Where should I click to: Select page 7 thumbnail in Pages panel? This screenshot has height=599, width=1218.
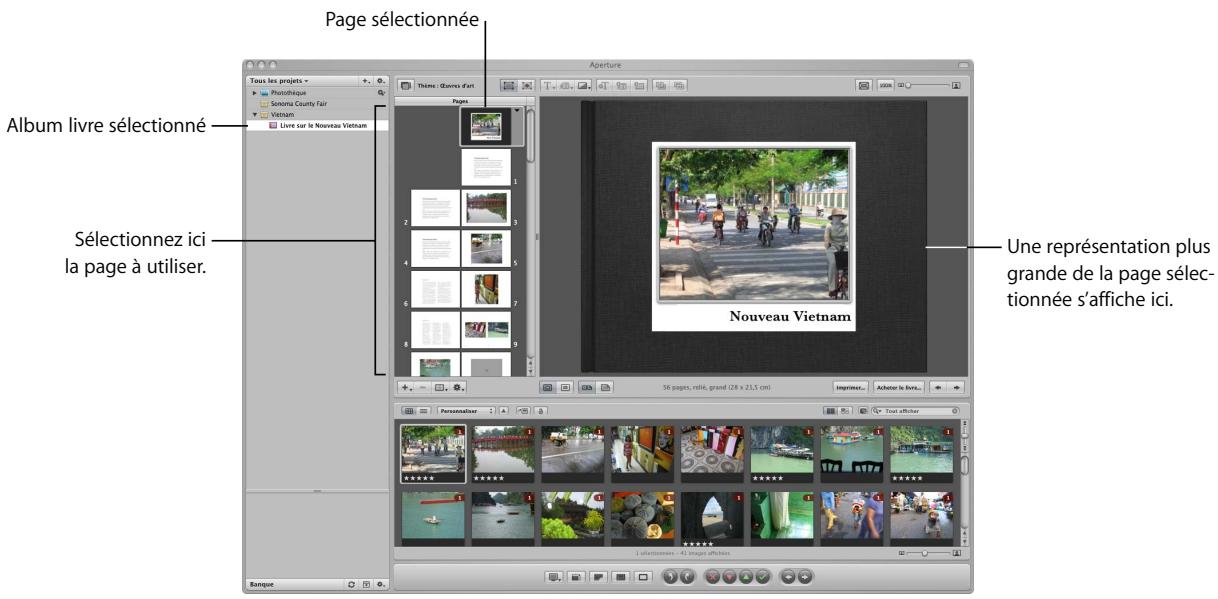[x=486, y=289]
